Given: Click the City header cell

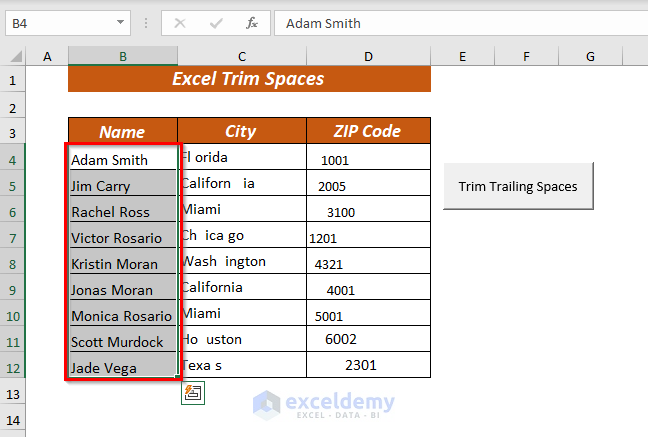Looking at the screenshot, I should click(242, 131).
